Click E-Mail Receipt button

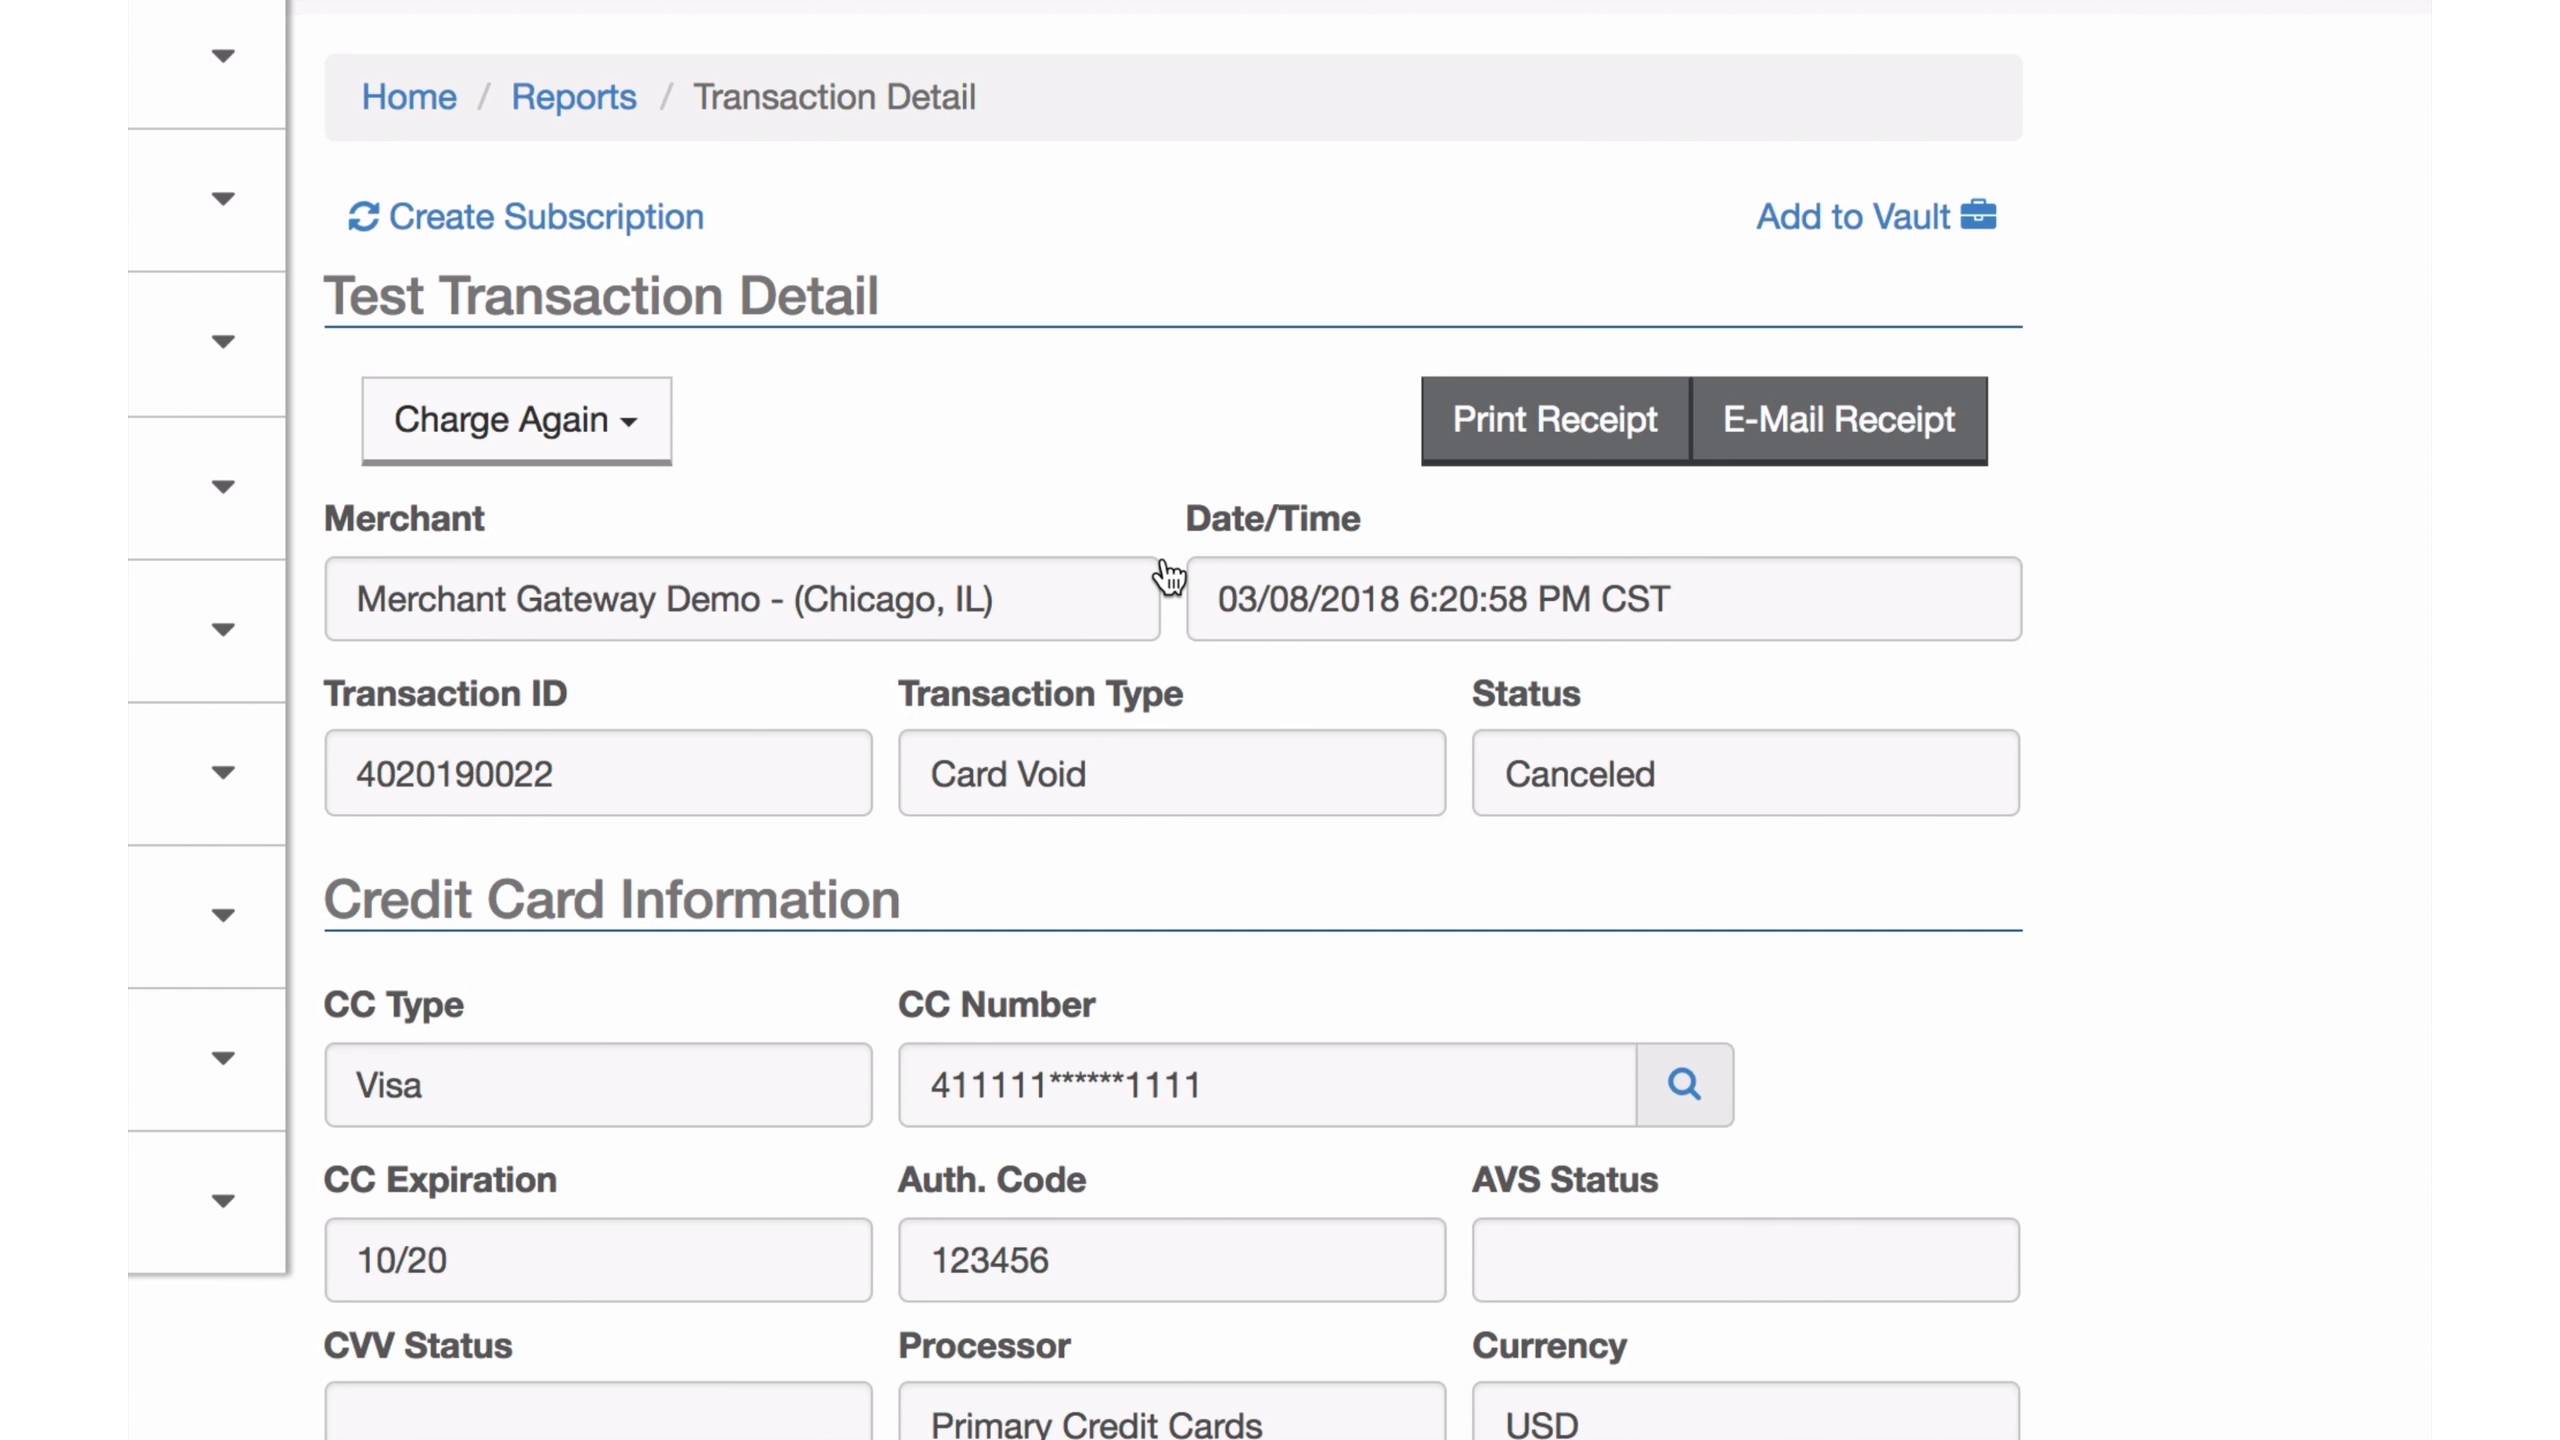(1838, 419)
